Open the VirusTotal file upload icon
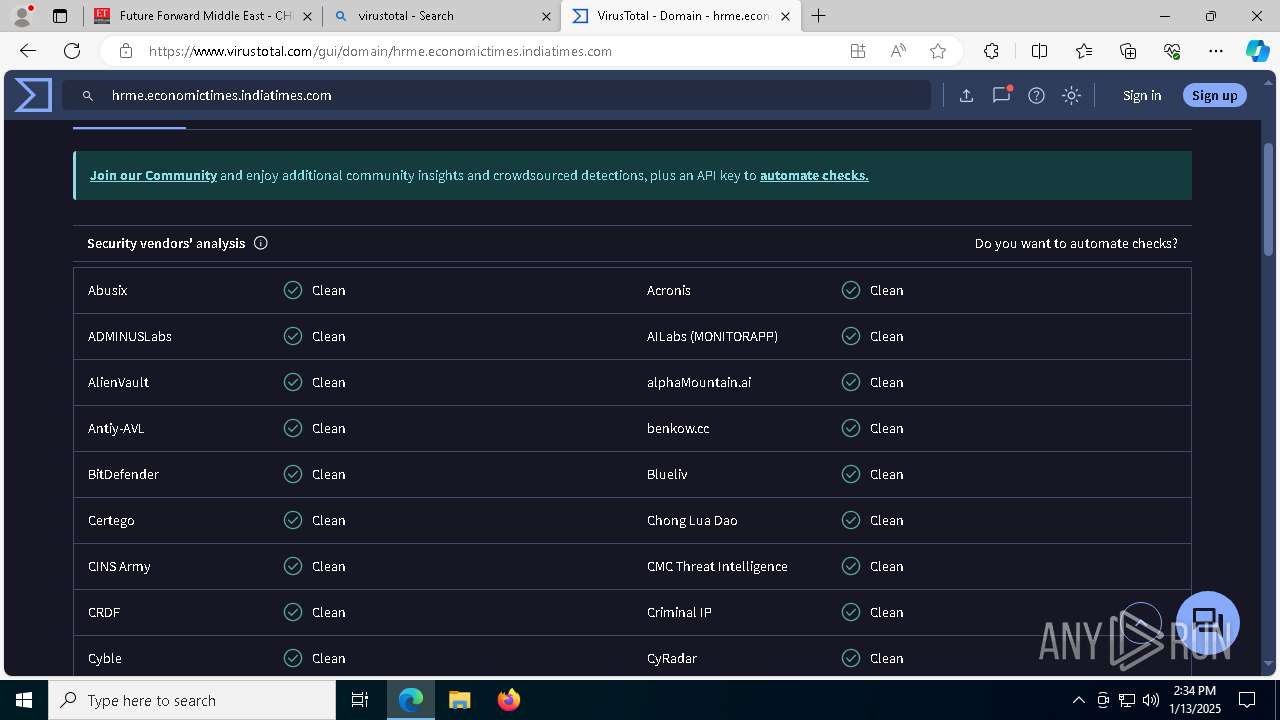 tap(966, 95)
